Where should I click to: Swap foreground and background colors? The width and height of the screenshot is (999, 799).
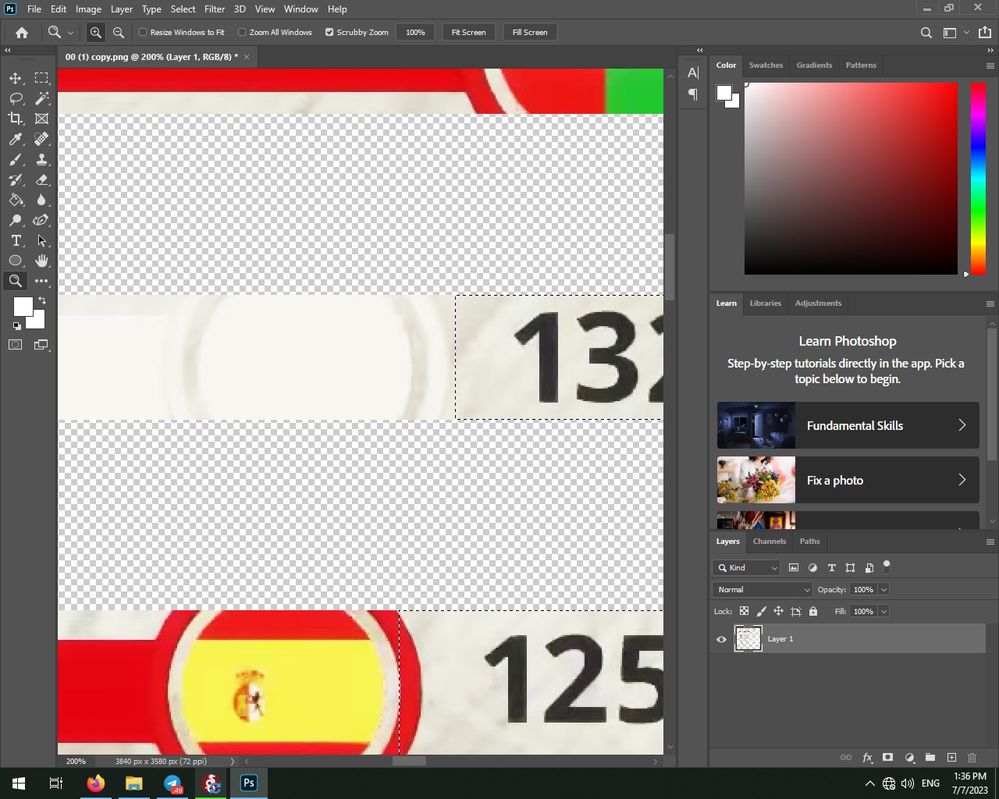(41, 300)
